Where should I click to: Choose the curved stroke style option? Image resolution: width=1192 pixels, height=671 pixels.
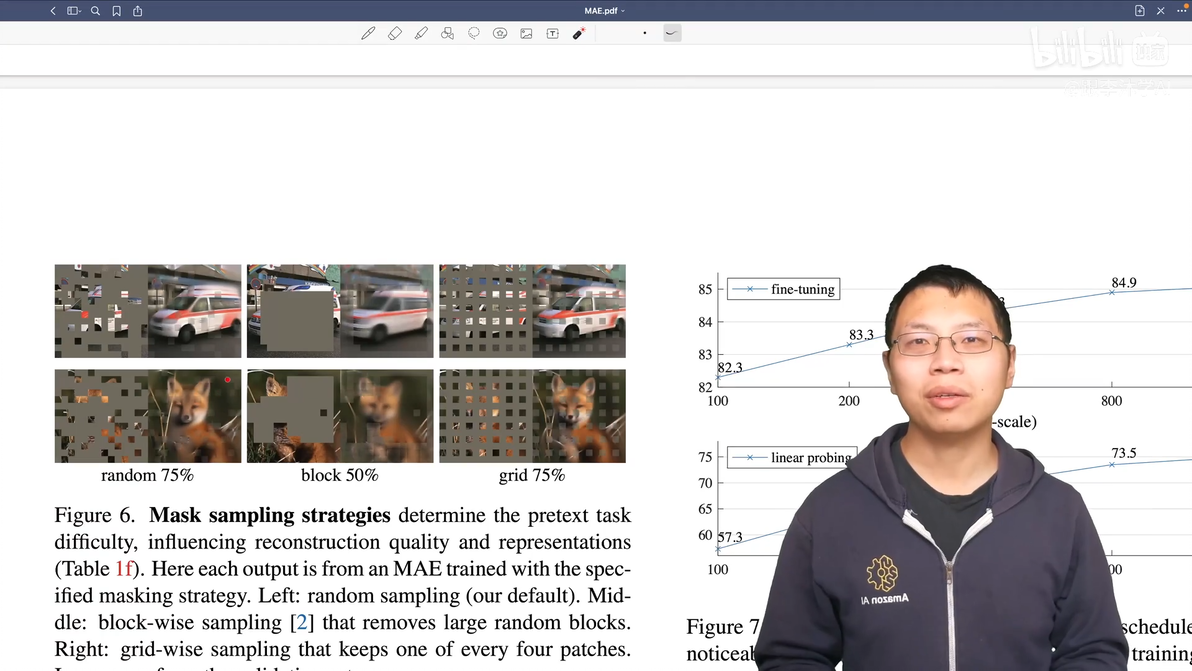coord(672,33)
